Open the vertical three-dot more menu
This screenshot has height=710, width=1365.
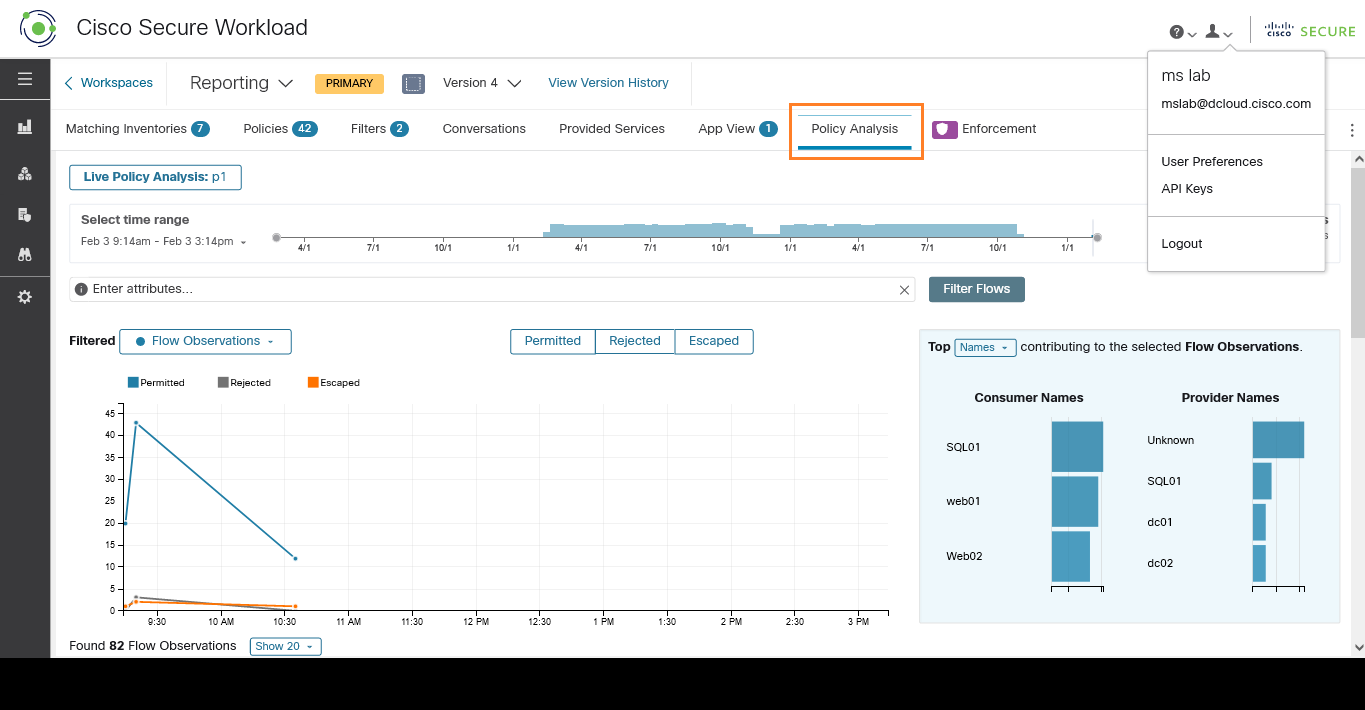coord(1352,130)
